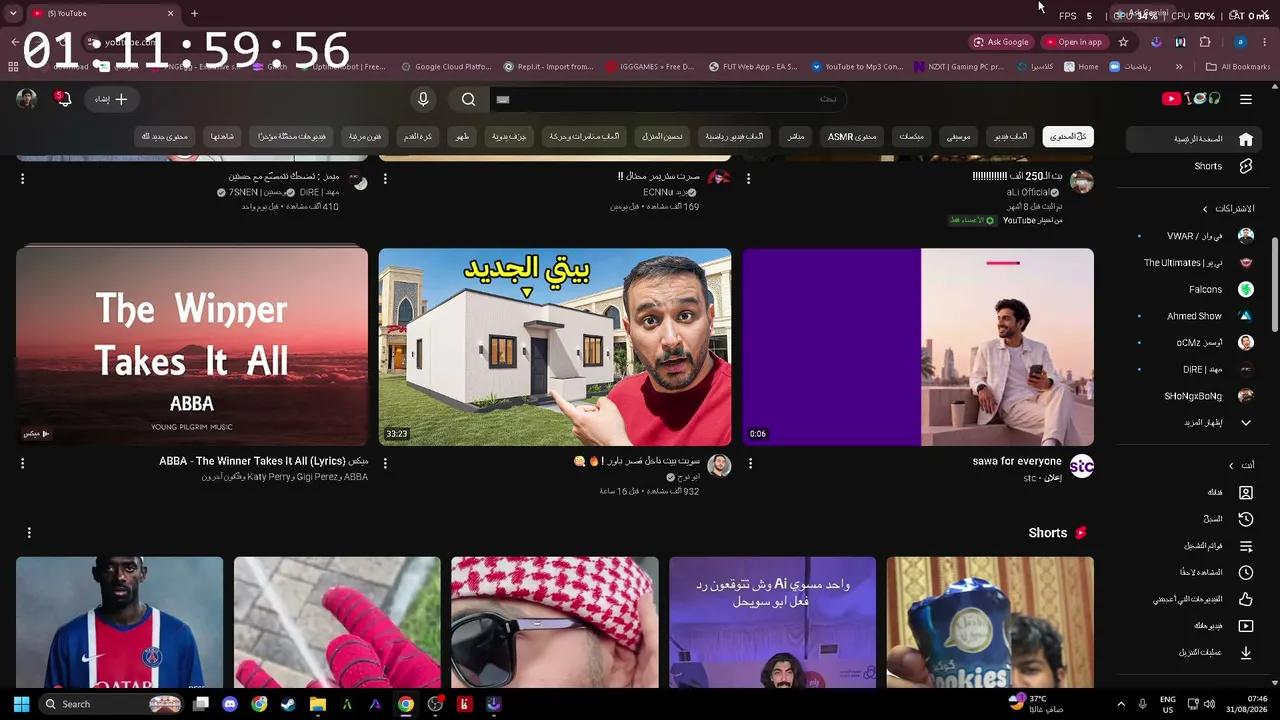Click Ask Google in the address bar
Viewport: 1280px width, 720px height.
pyautogui.click(x=1001, y=42)
